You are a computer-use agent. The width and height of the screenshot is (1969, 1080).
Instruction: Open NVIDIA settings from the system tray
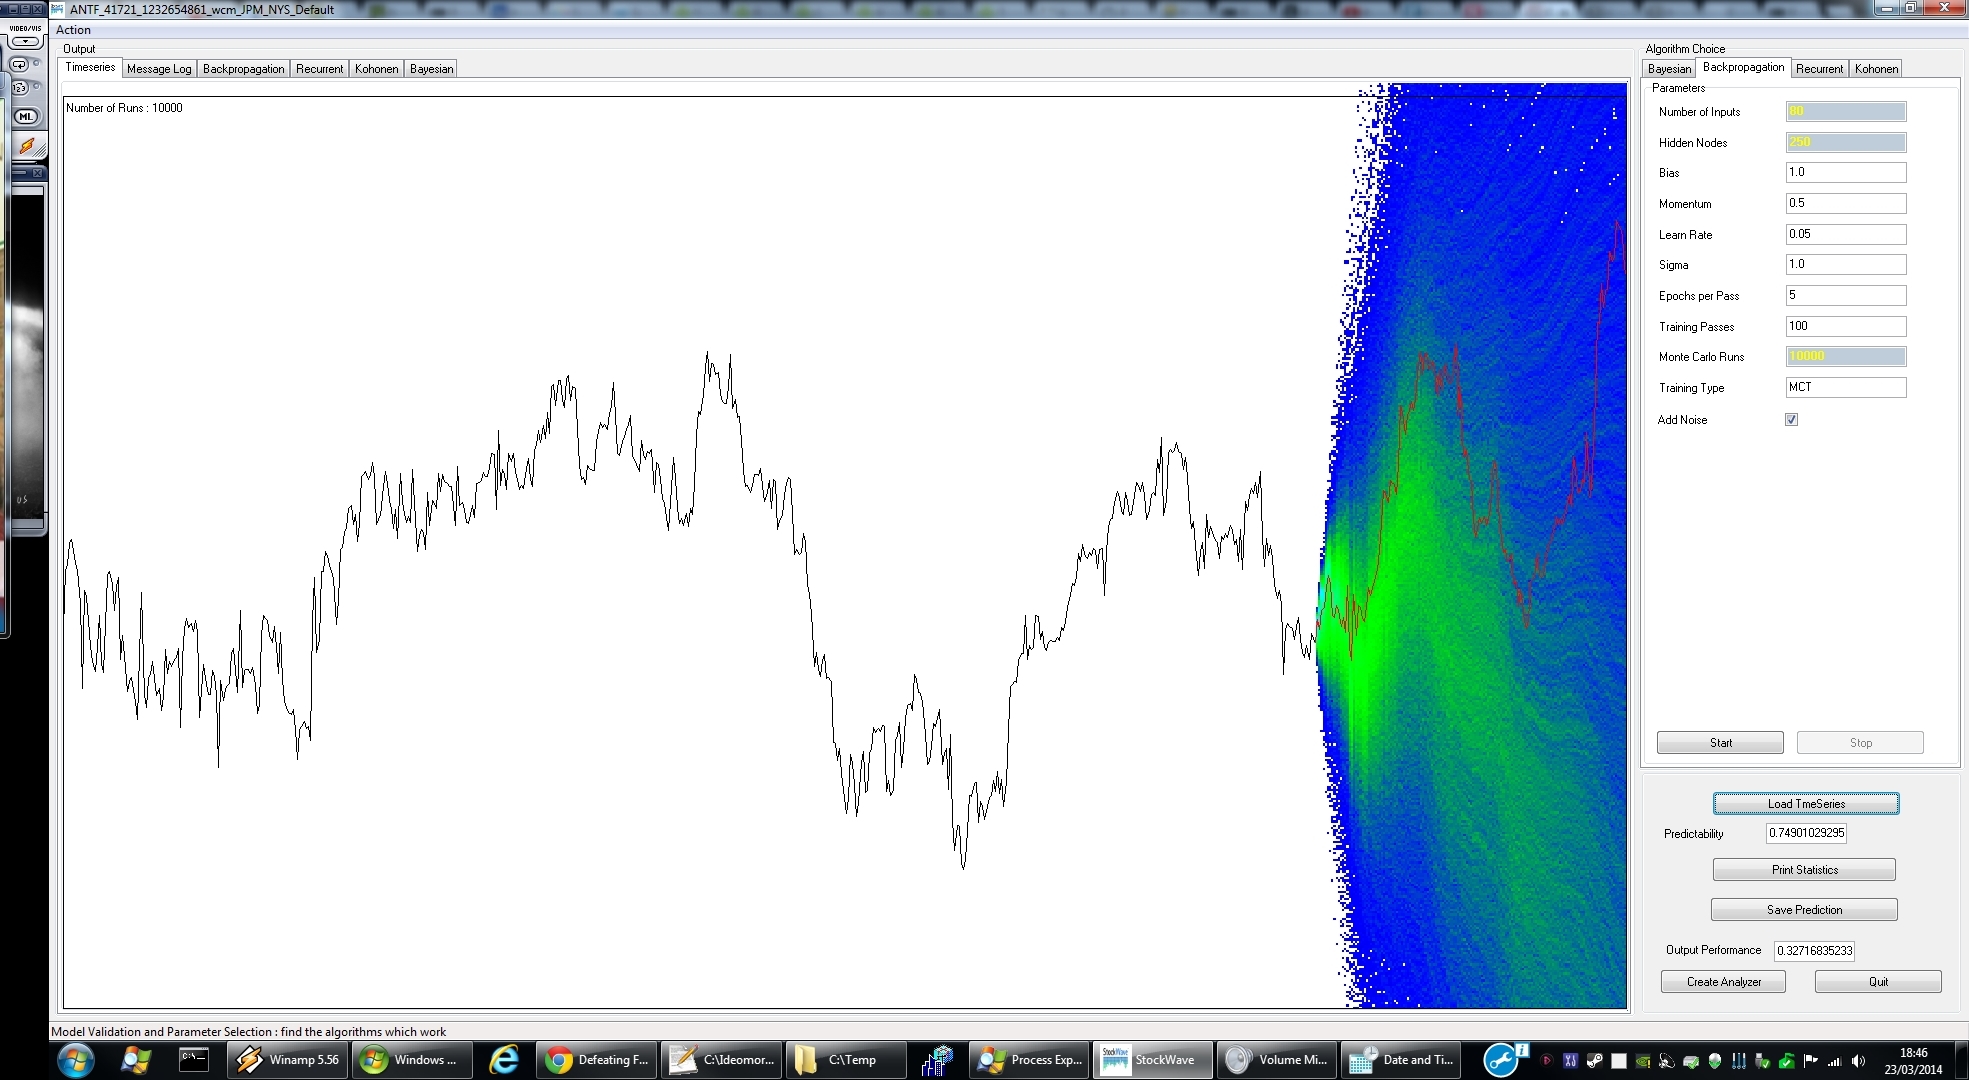1643,1061
